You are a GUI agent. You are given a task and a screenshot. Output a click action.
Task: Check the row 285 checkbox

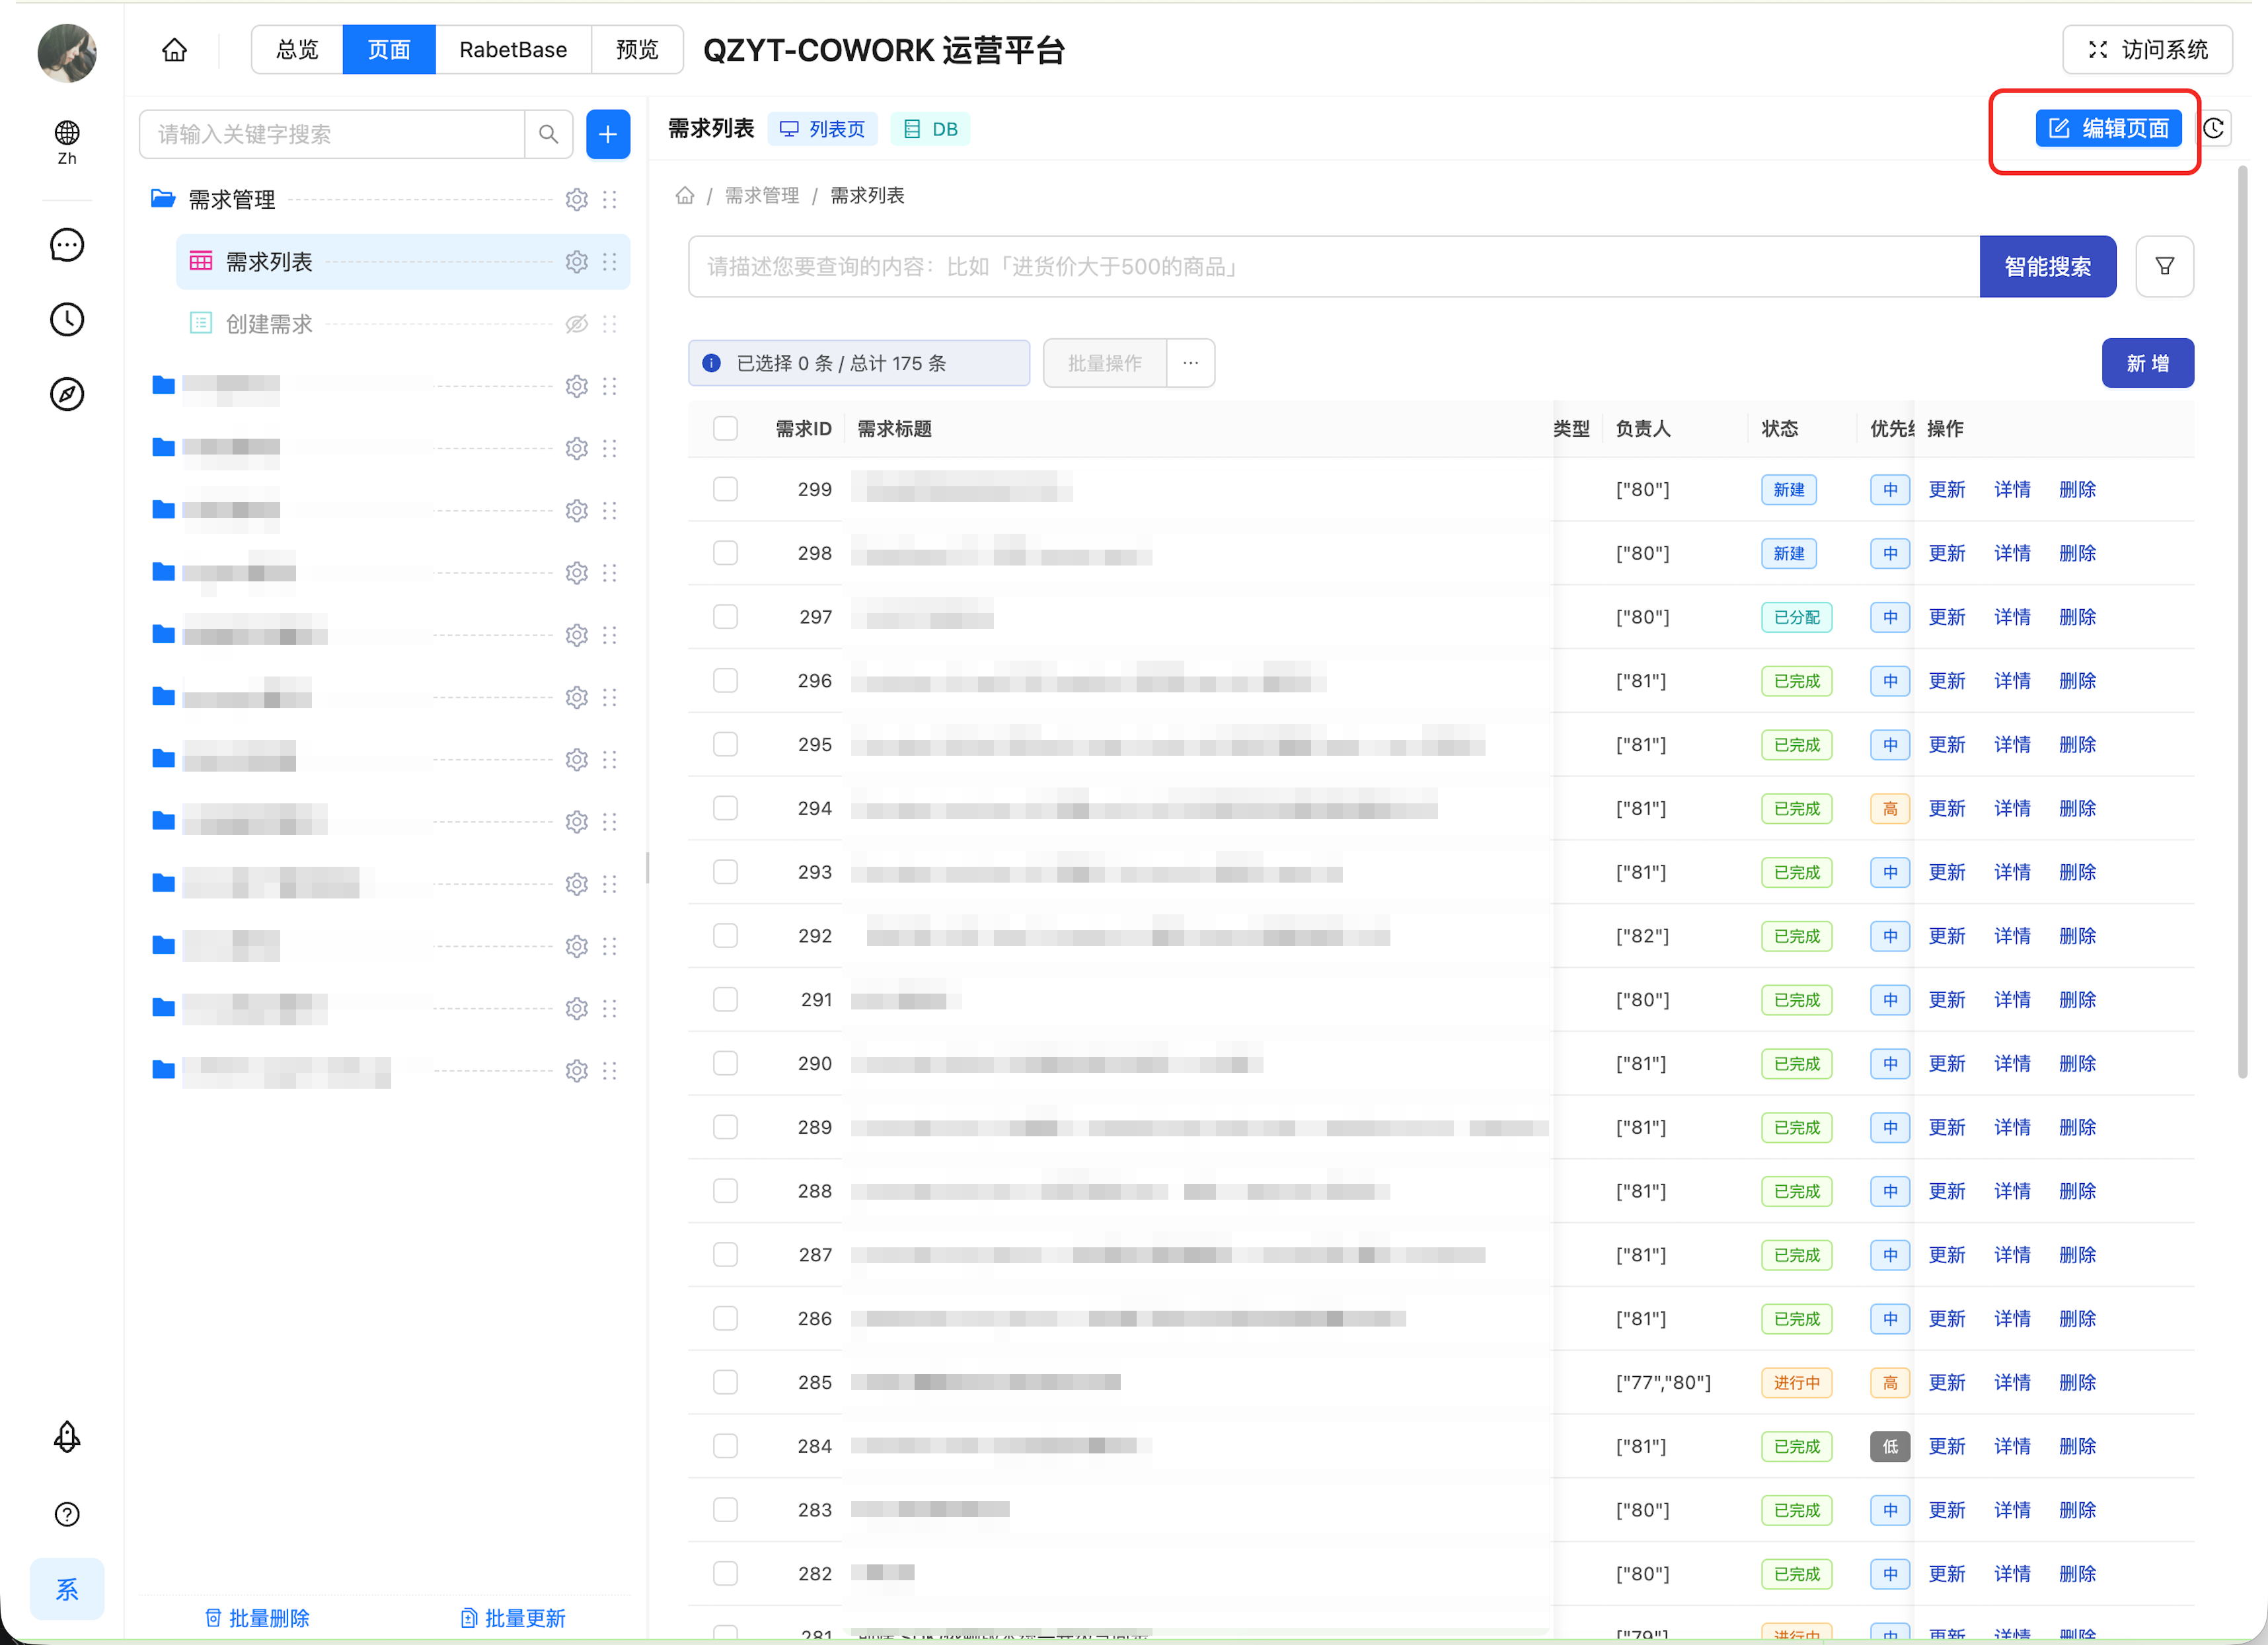coord(726,1382)
